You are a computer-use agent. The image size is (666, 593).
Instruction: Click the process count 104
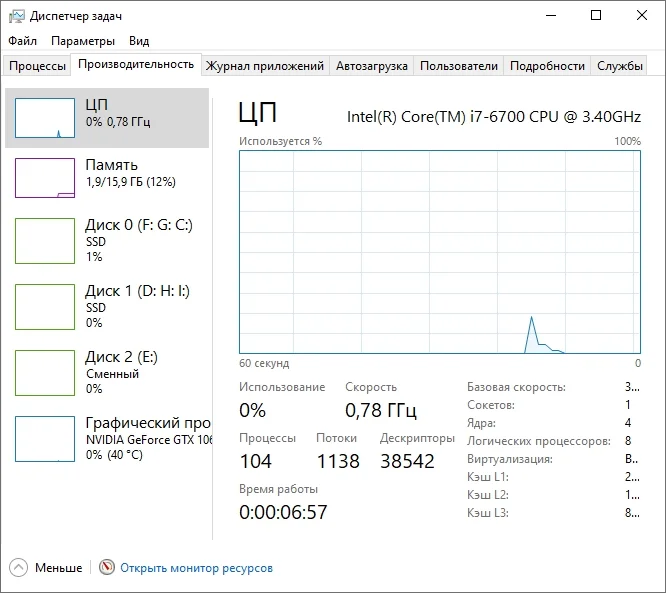[x=256, y=461]
